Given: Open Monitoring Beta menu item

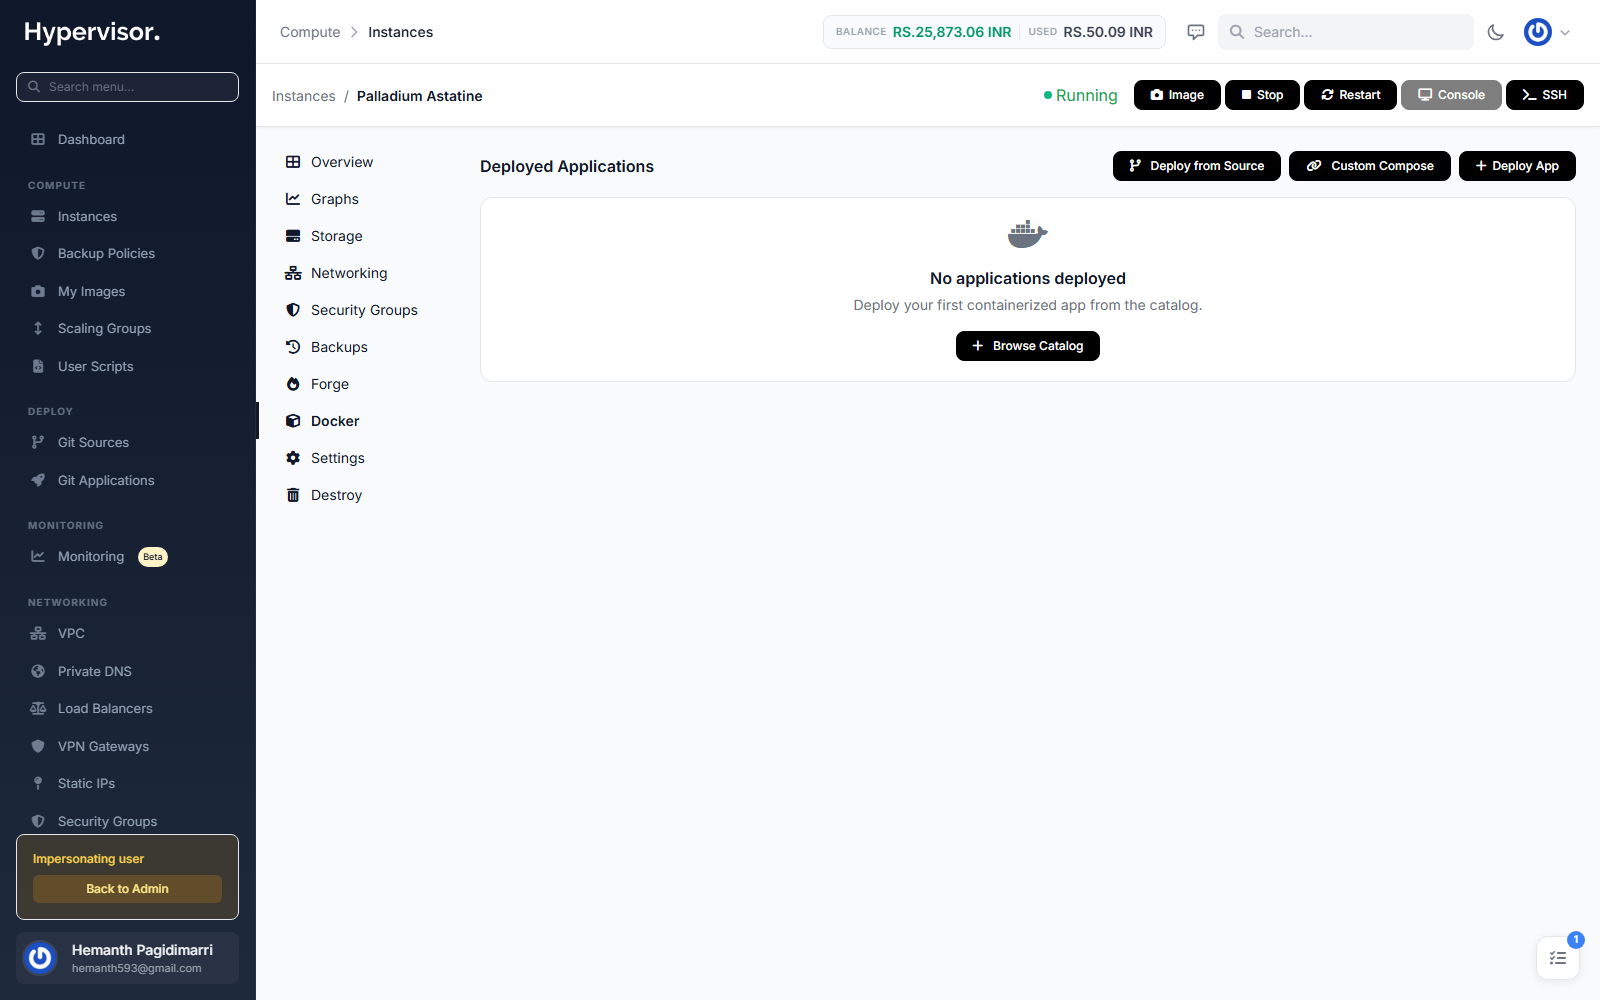Looking at the screenshot, I should 127,556.
